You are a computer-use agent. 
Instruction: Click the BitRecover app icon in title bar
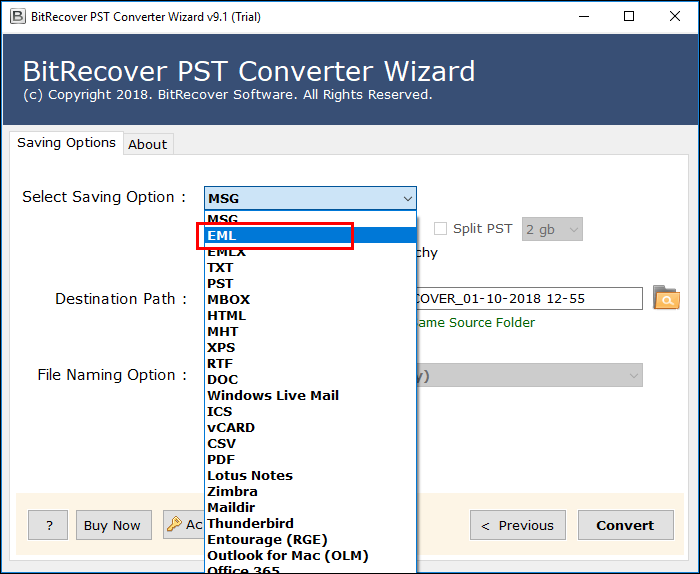pos(15,16)
